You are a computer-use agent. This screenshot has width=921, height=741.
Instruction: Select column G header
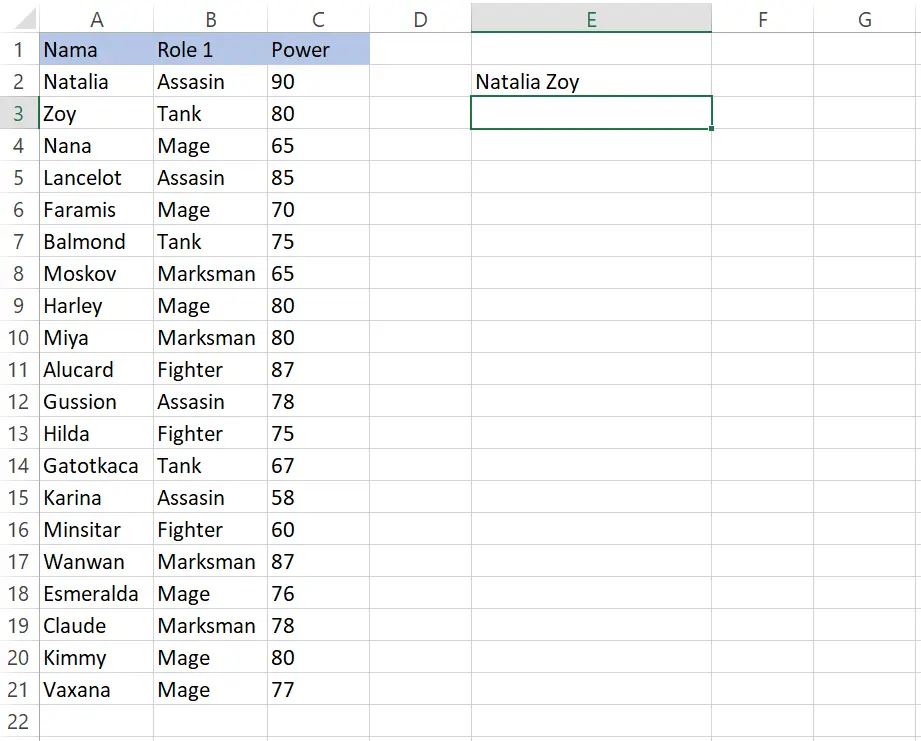[x=865, y=18]
